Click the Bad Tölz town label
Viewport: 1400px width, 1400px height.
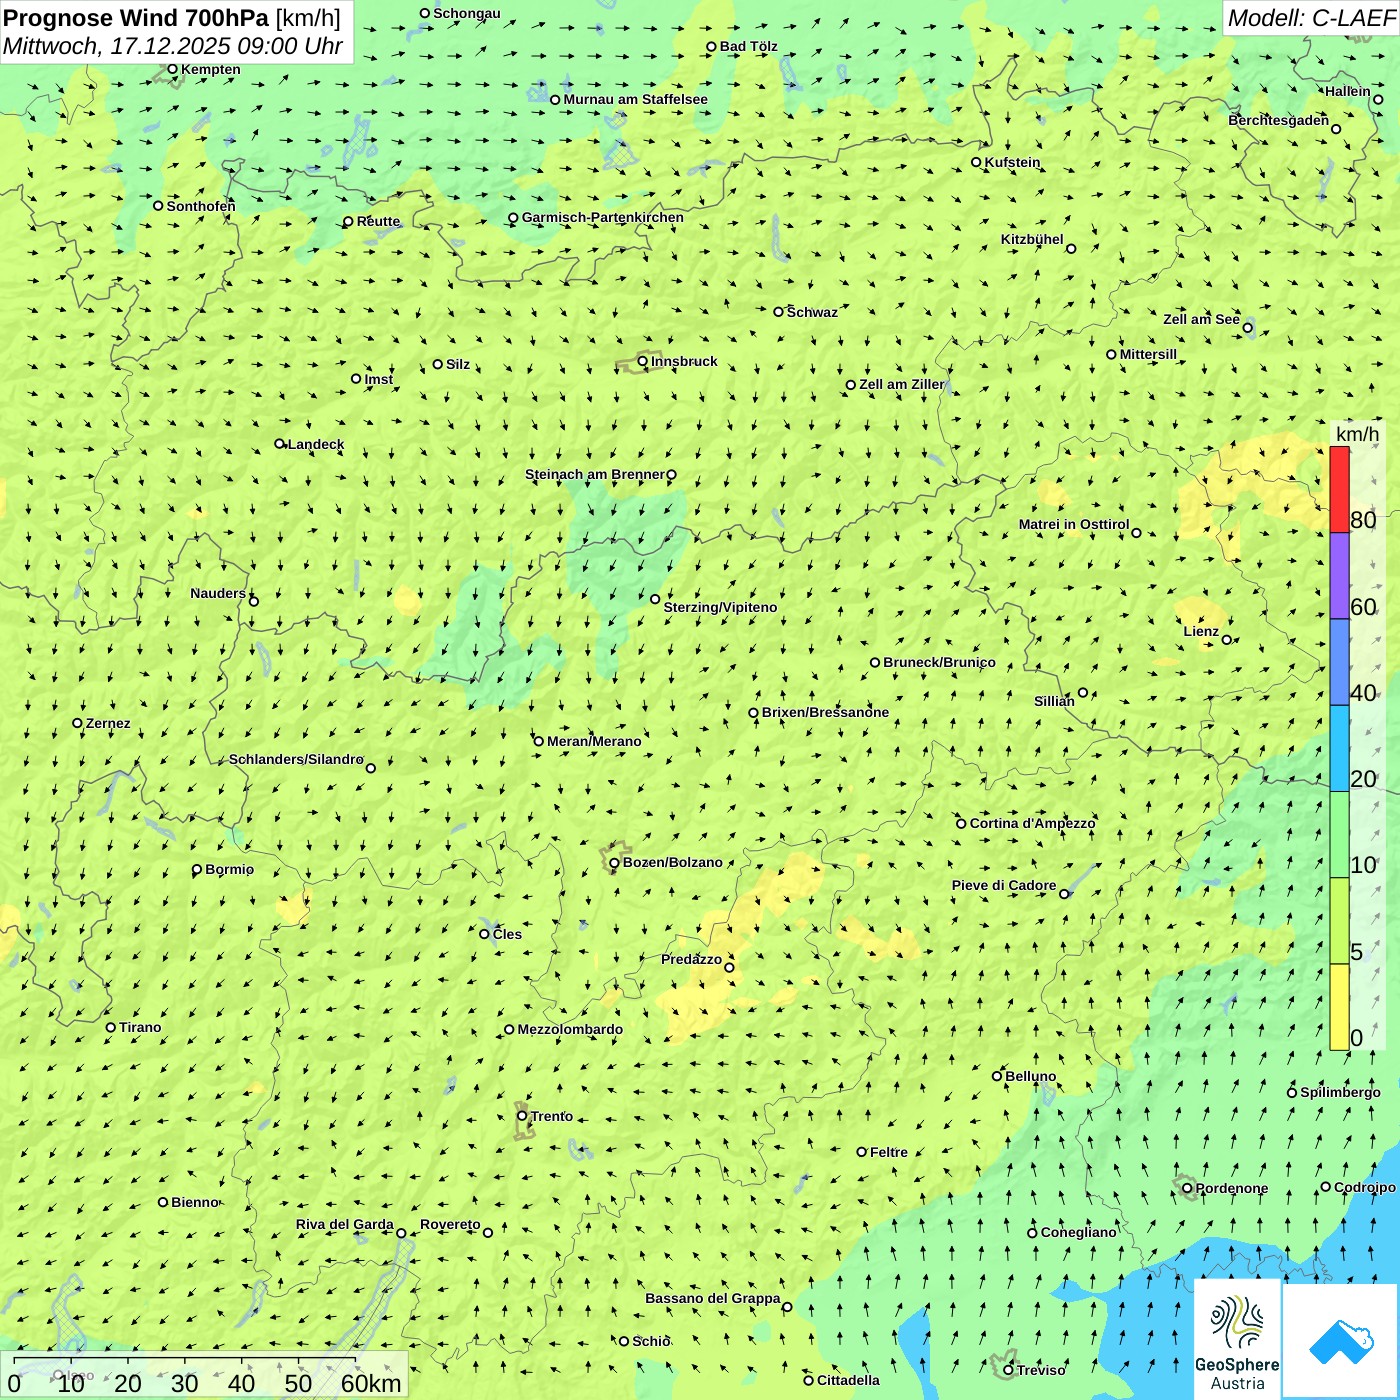[x=749, y=46]
